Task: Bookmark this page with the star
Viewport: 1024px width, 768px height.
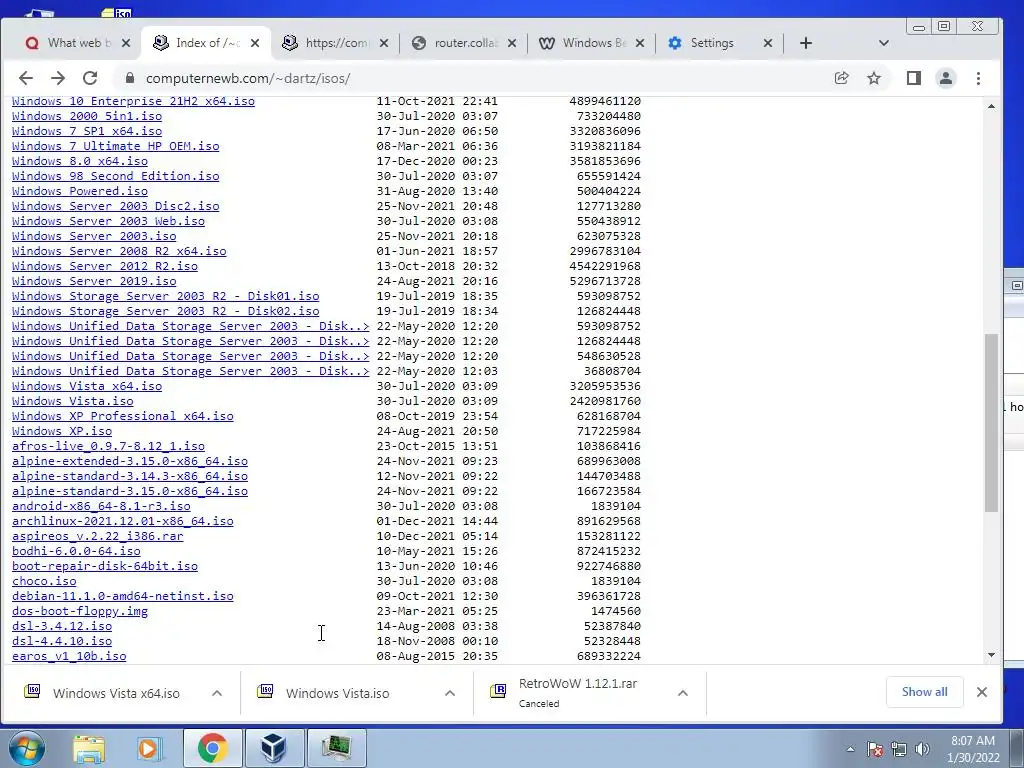Action: pyautogui.click(x=874, y=78)
